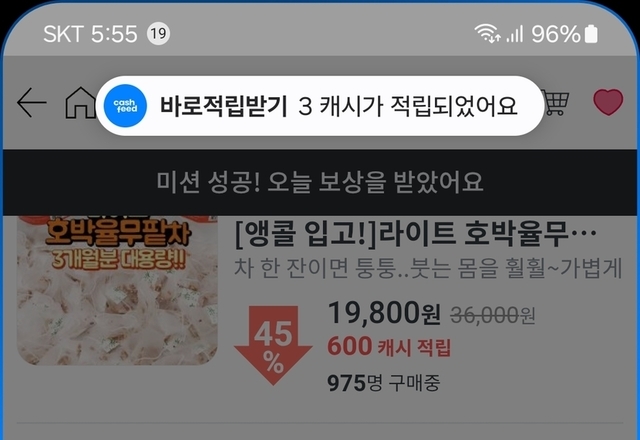
Task: Tap the 차 한 잔이면 product subtitle
Action: tap(428, 268)
